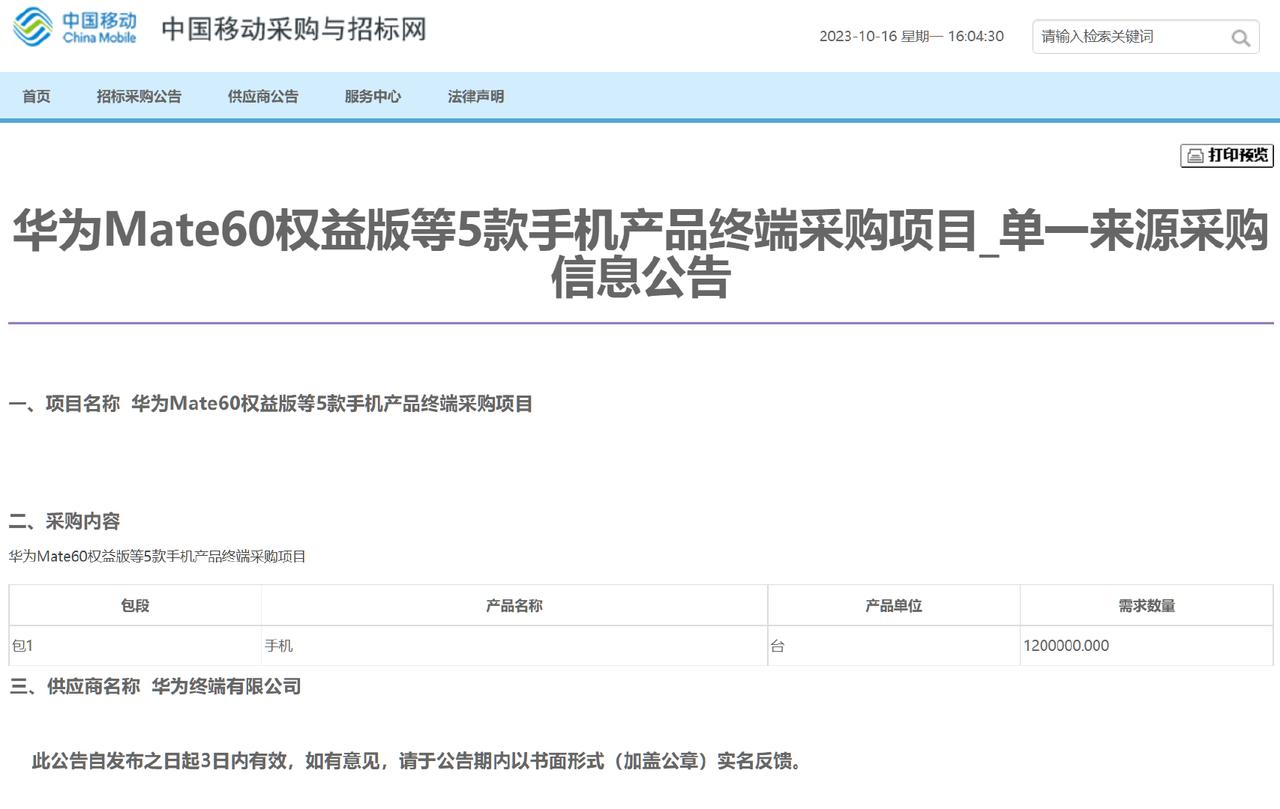This screenshot has width=1280, height=809.
Task: Open the 服务中心 menu item
Action: [x=373, y=97]
